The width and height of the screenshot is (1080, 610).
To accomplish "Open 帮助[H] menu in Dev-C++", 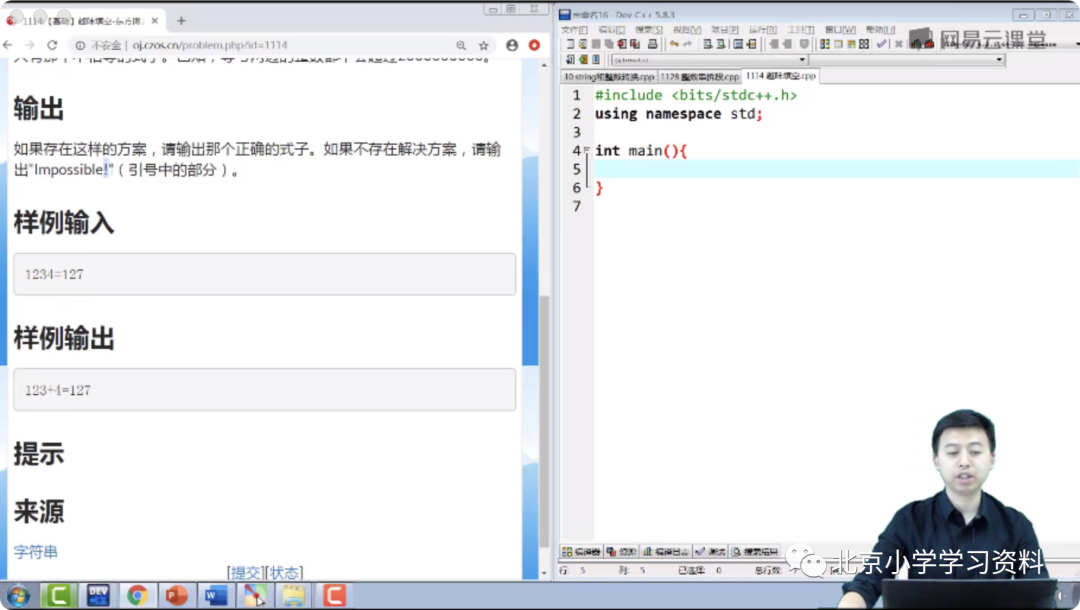I will (x=880, y=30).
